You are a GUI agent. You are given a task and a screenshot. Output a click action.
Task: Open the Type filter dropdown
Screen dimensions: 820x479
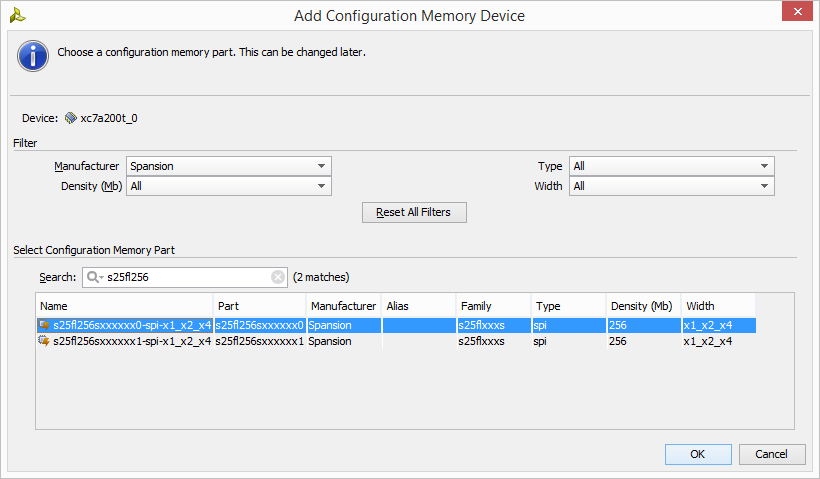click(x=671, y=166)
